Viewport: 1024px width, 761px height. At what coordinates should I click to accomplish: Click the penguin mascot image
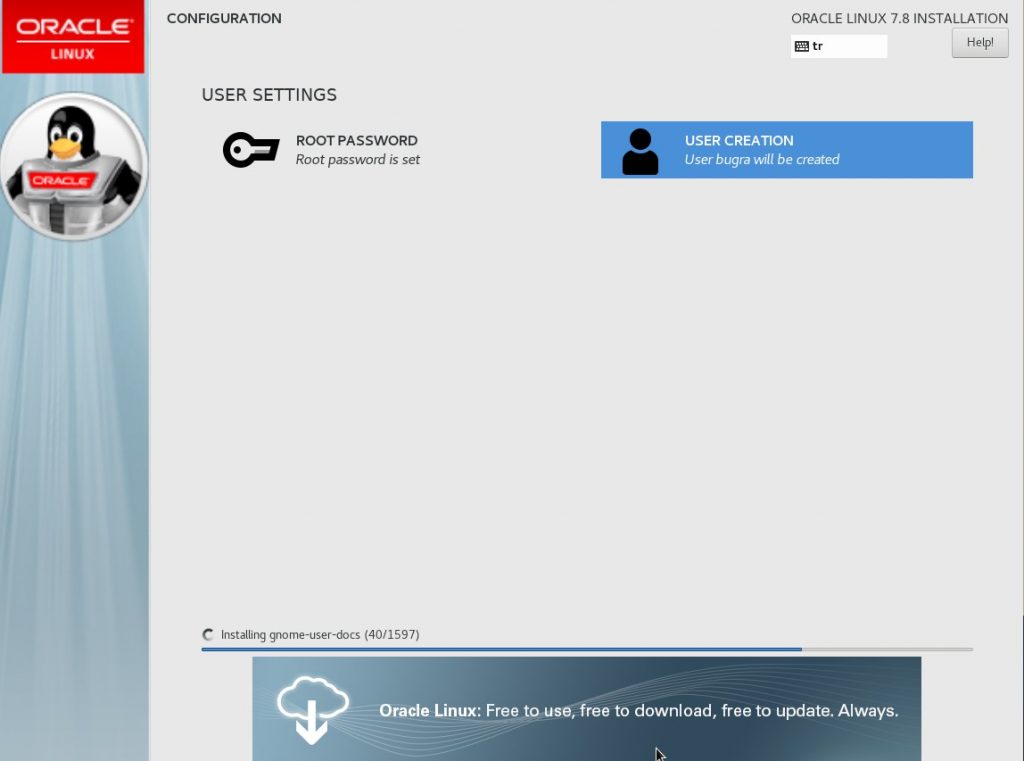click(x=74, y=167)
